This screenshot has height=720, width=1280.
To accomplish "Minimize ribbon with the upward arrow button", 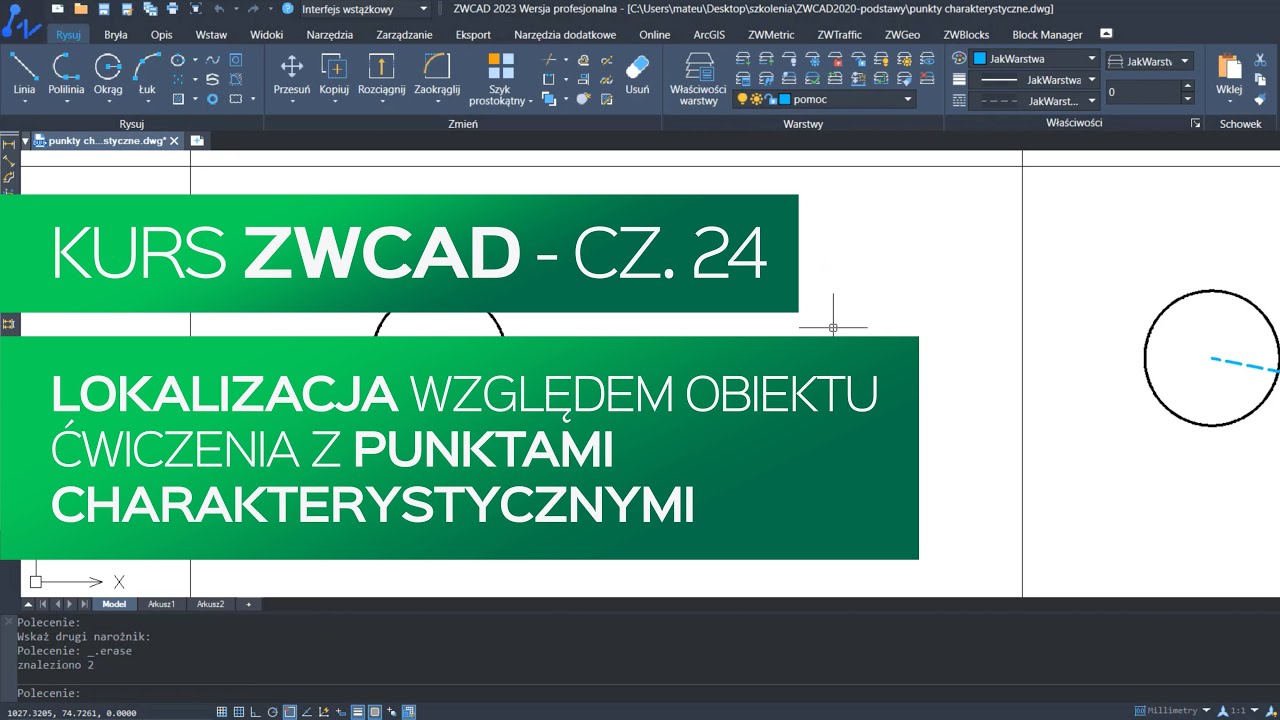I will [x=1105, y=34].
